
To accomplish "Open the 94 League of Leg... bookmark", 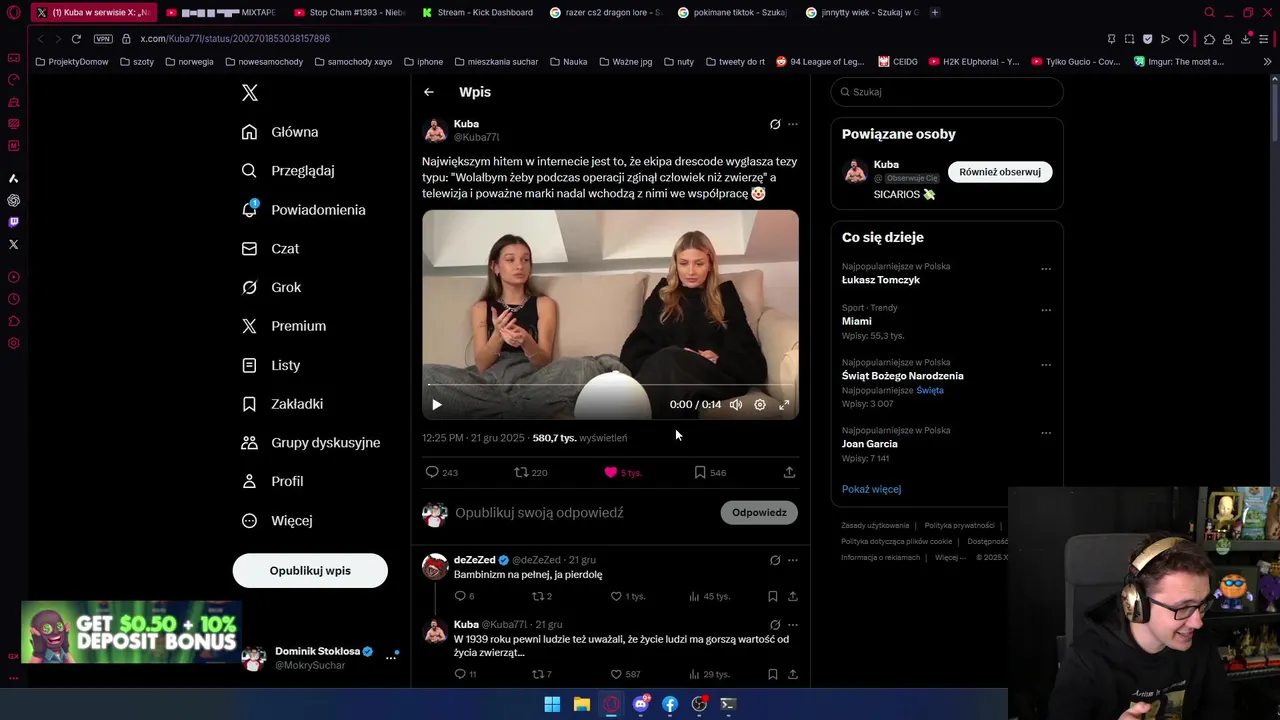I will pos(820,62).
